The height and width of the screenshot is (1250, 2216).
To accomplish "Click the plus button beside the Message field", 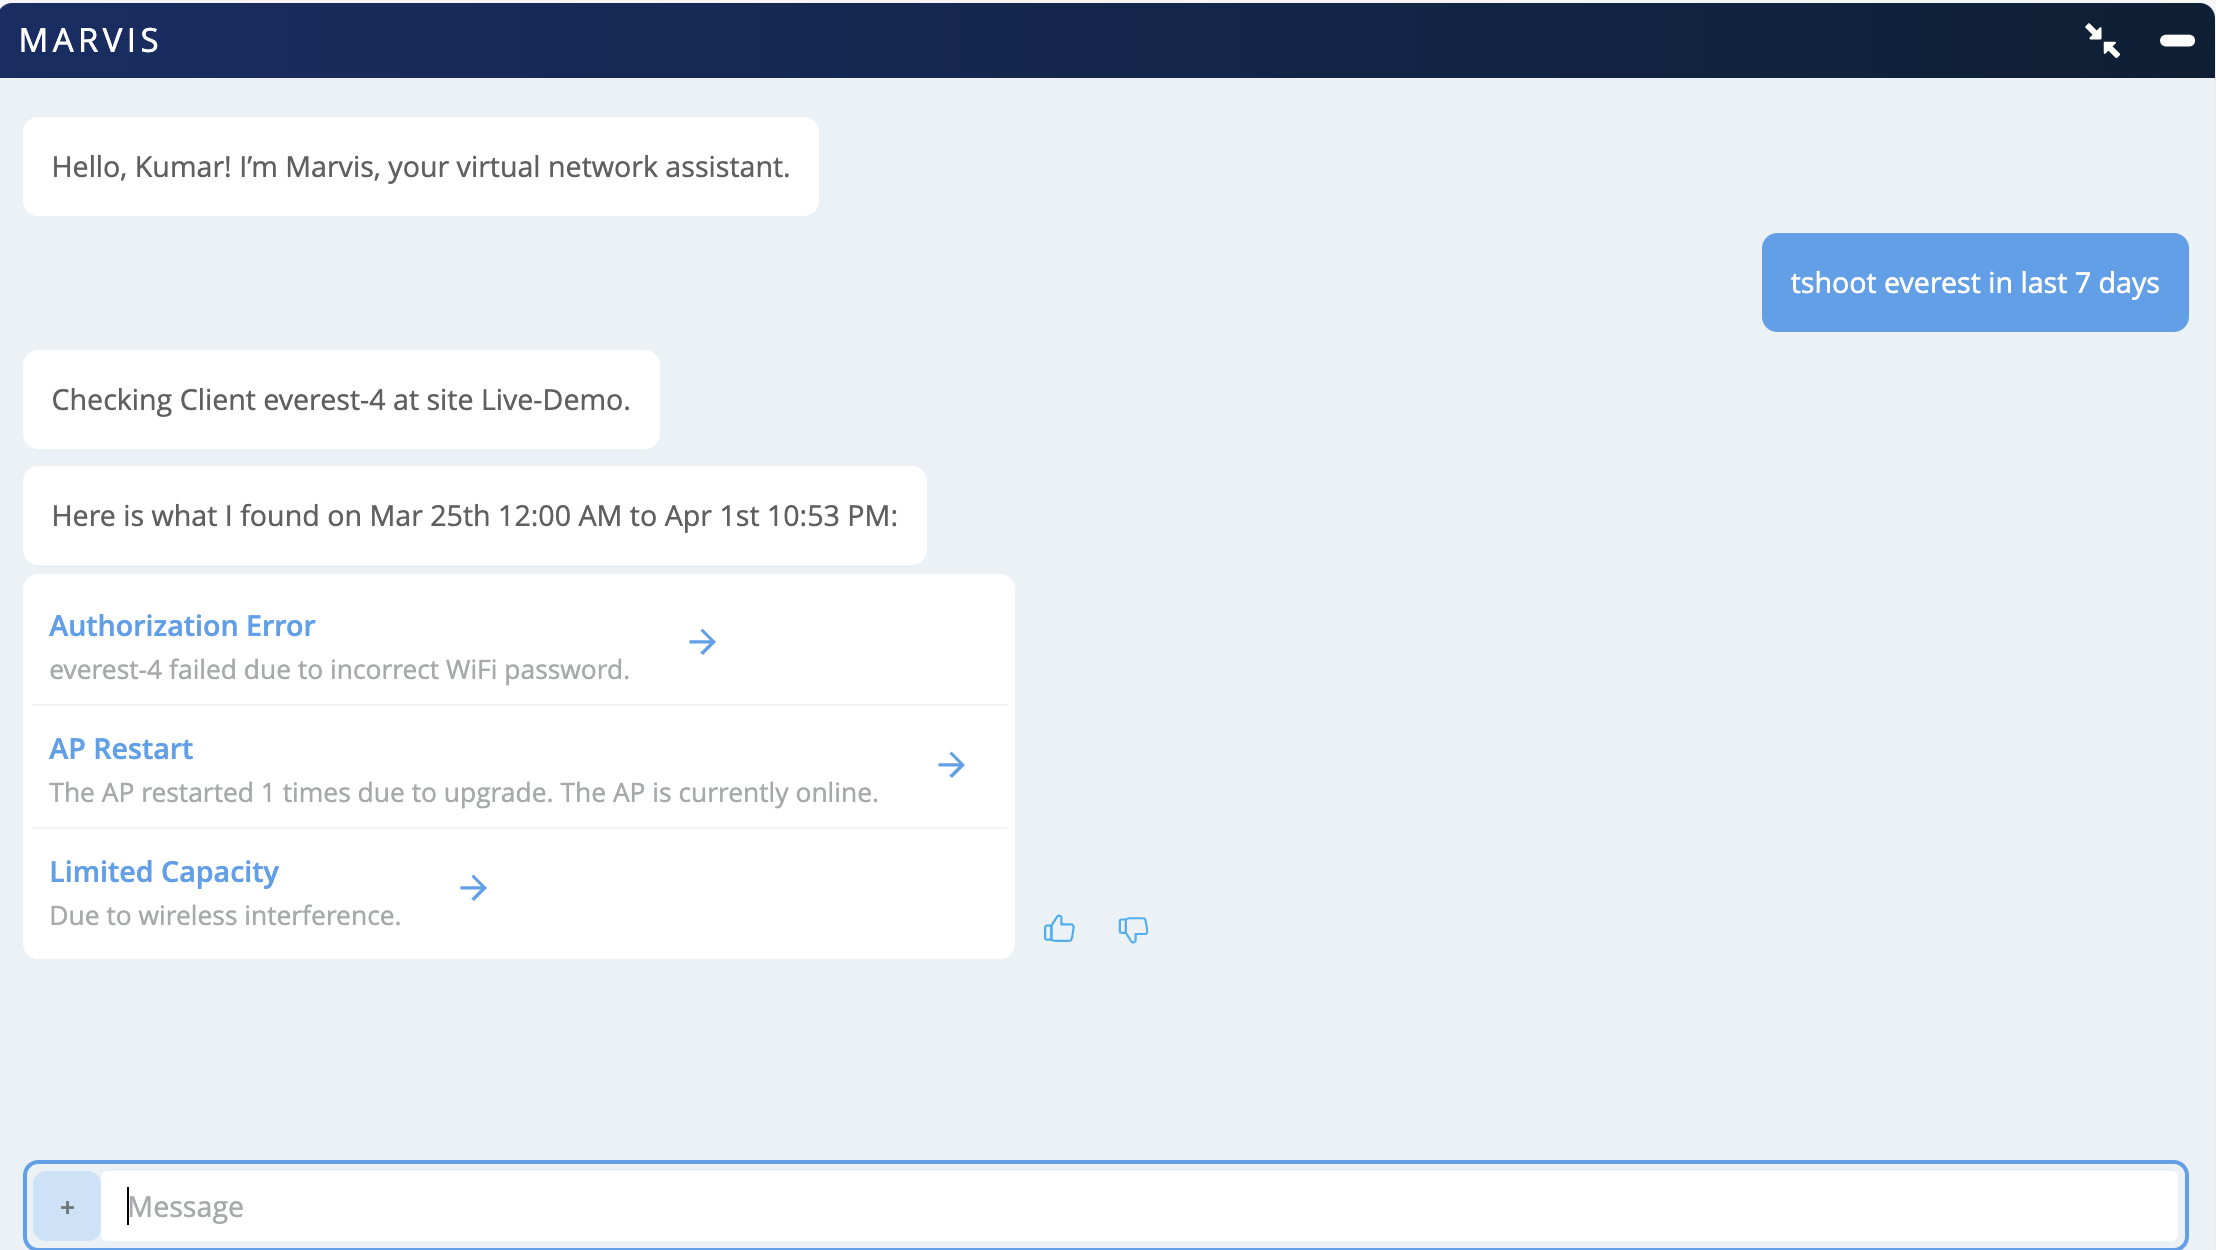I will (x=67, y=1207).
